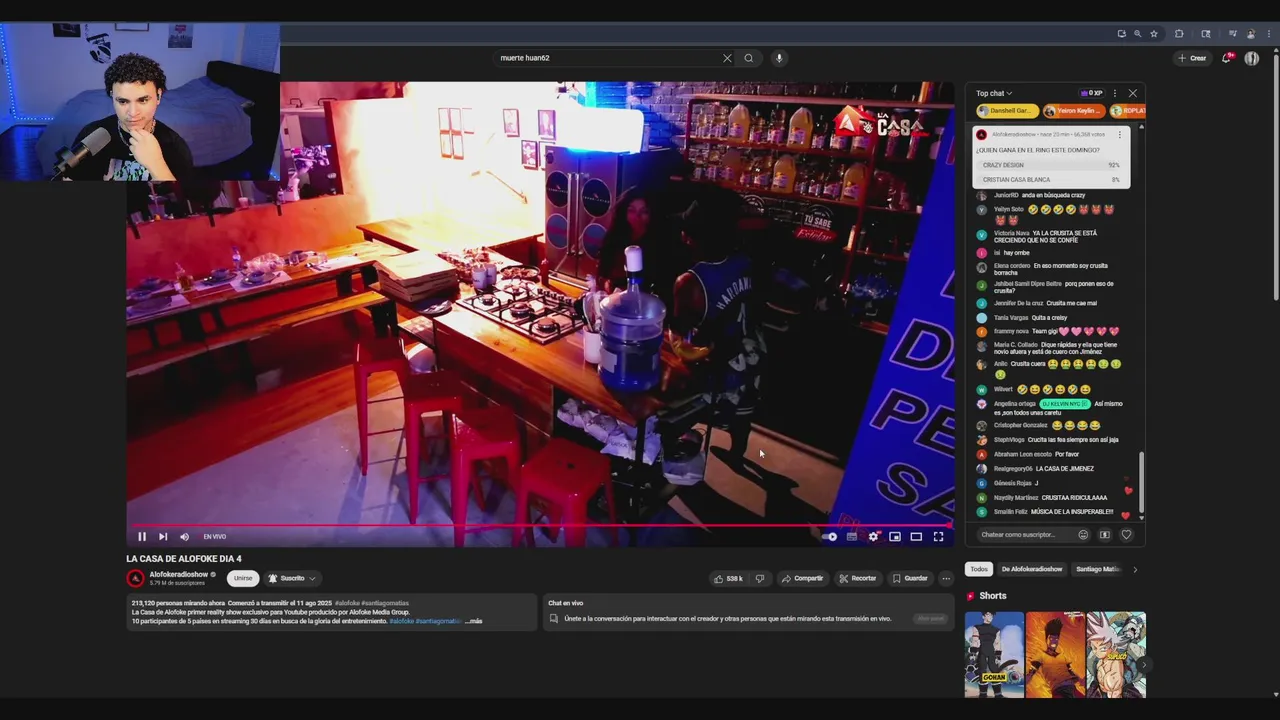Open the 0 XP badge
Image resolution: width=1280 pixels, height=720 pixels.
coord(1091,93)
